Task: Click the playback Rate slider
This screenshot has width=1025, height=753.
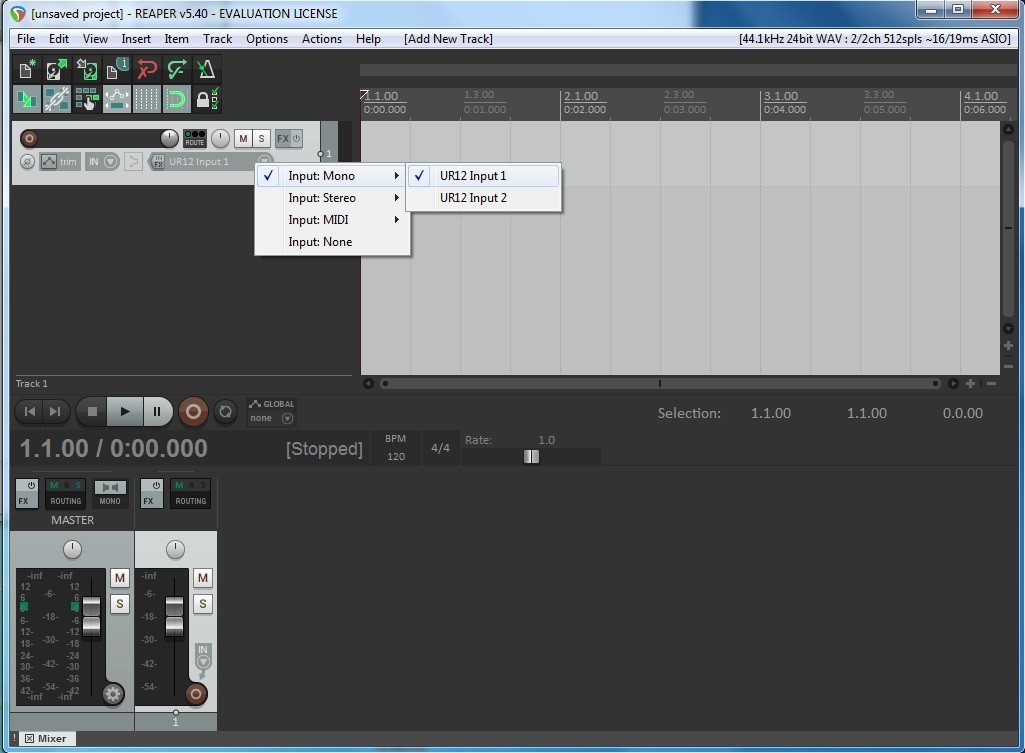Action: [x=531, y=456]
